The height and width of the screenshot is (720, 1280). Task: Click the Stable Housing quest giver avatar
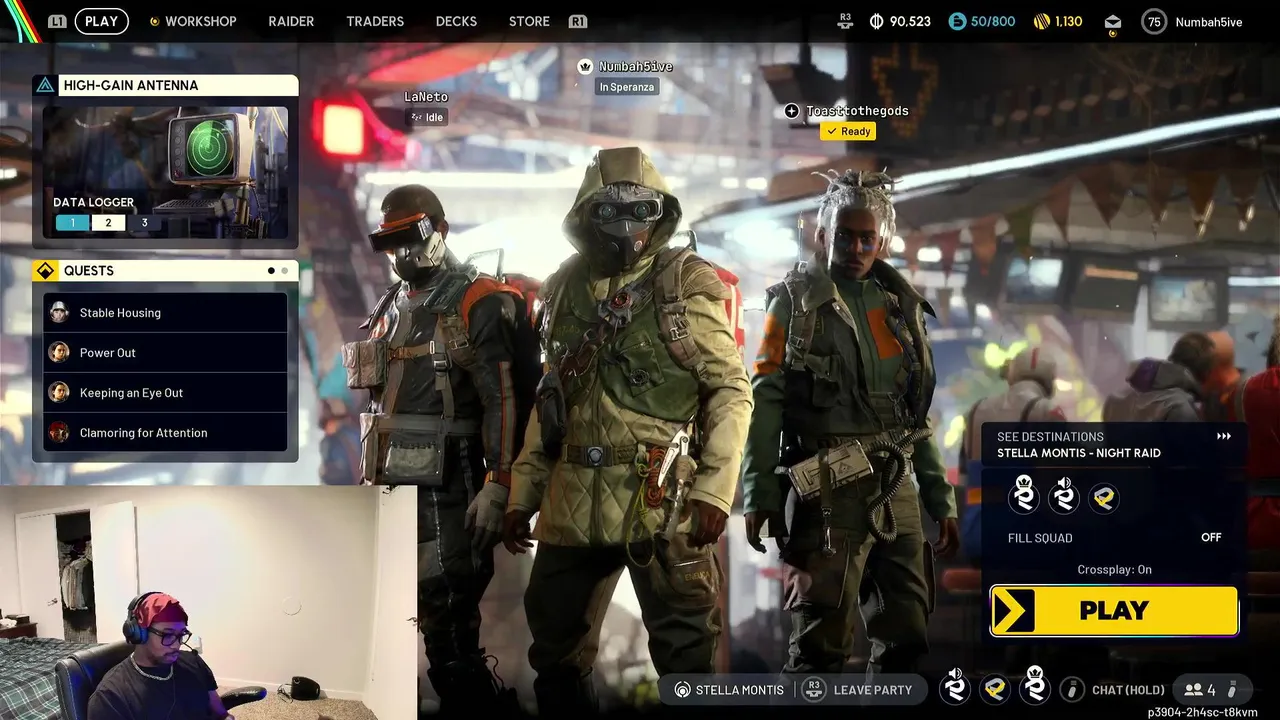pos(59,312)
